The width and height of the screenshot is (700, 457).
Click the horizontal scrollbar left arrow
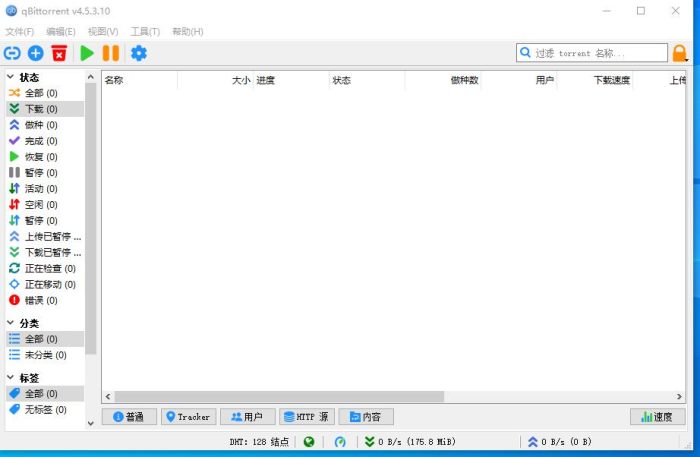108,396
